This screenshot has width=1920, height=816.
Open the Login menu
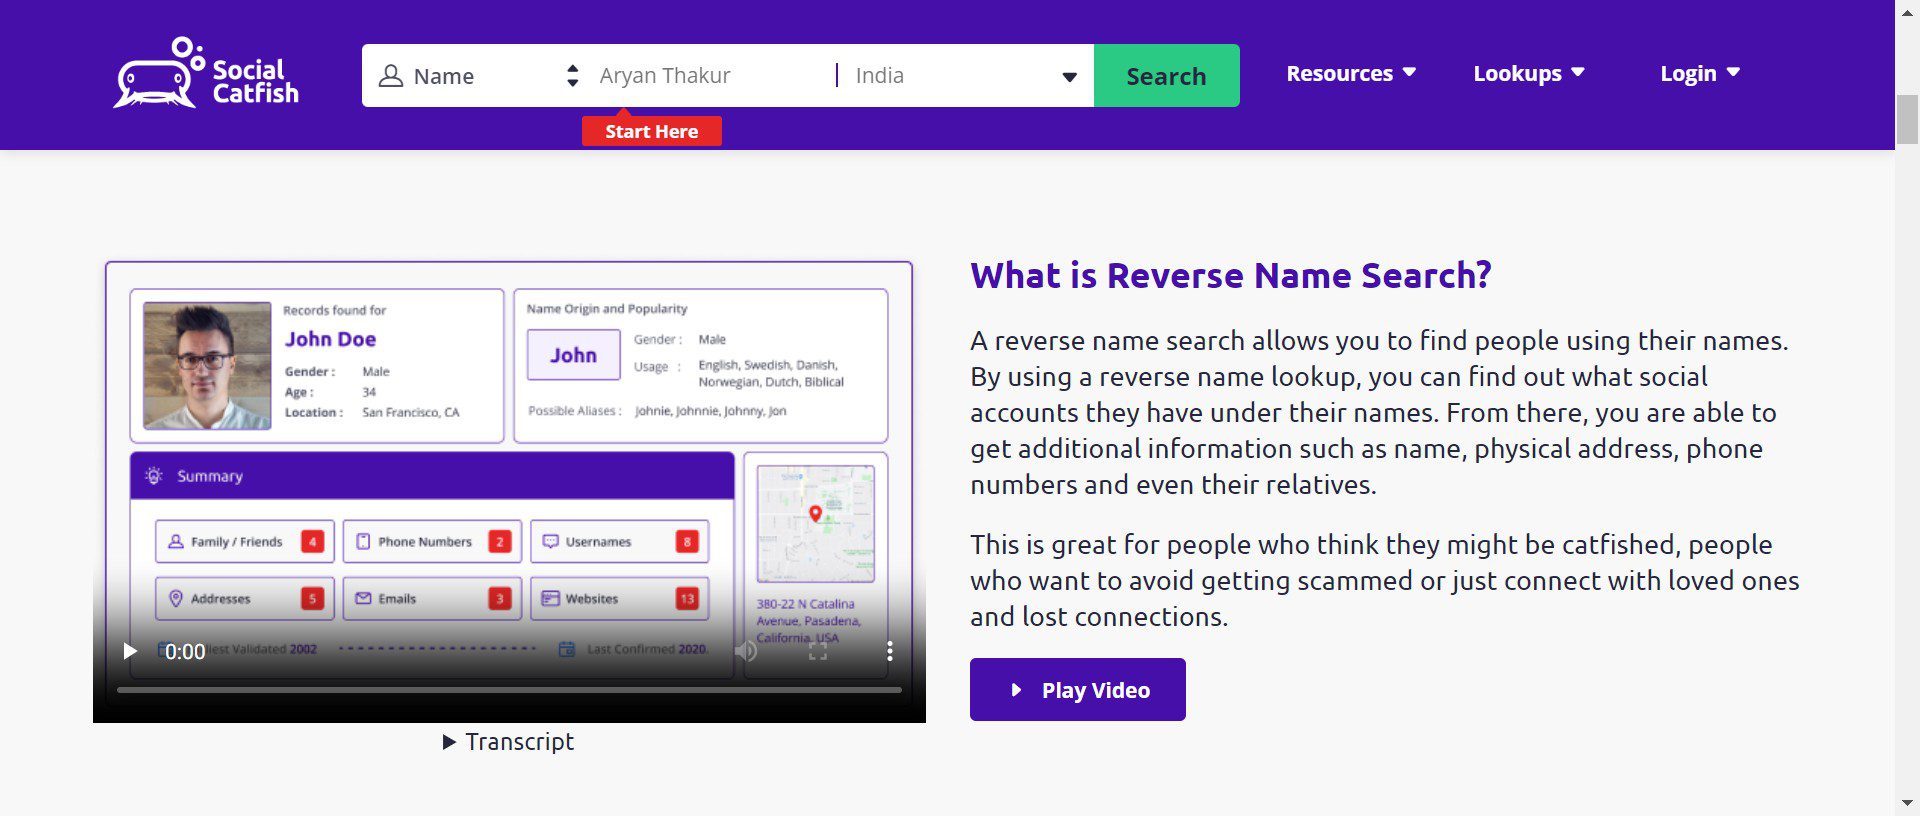pyautogui.click(x=1699, y=74)
